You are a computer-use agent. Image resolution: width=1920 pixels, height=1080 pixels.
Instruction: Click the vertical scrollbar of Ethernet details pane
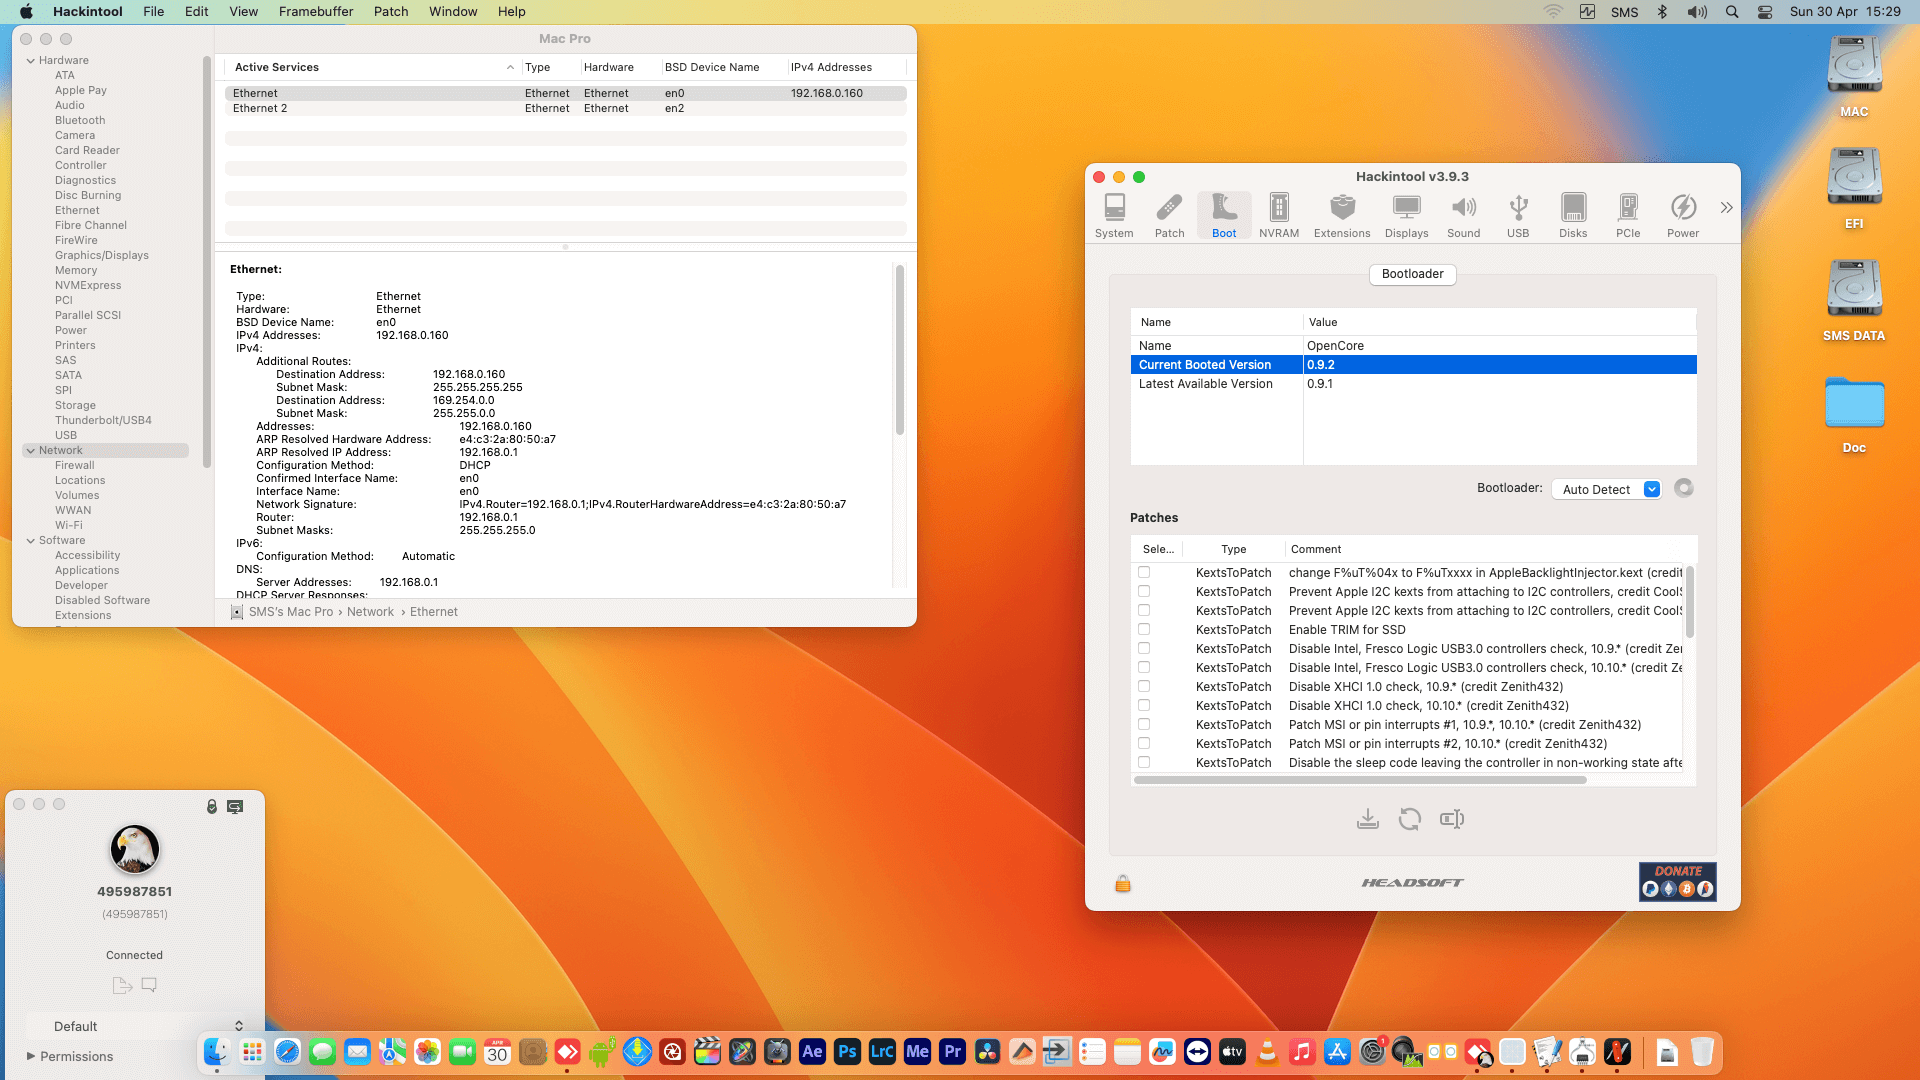click(900, 350)
